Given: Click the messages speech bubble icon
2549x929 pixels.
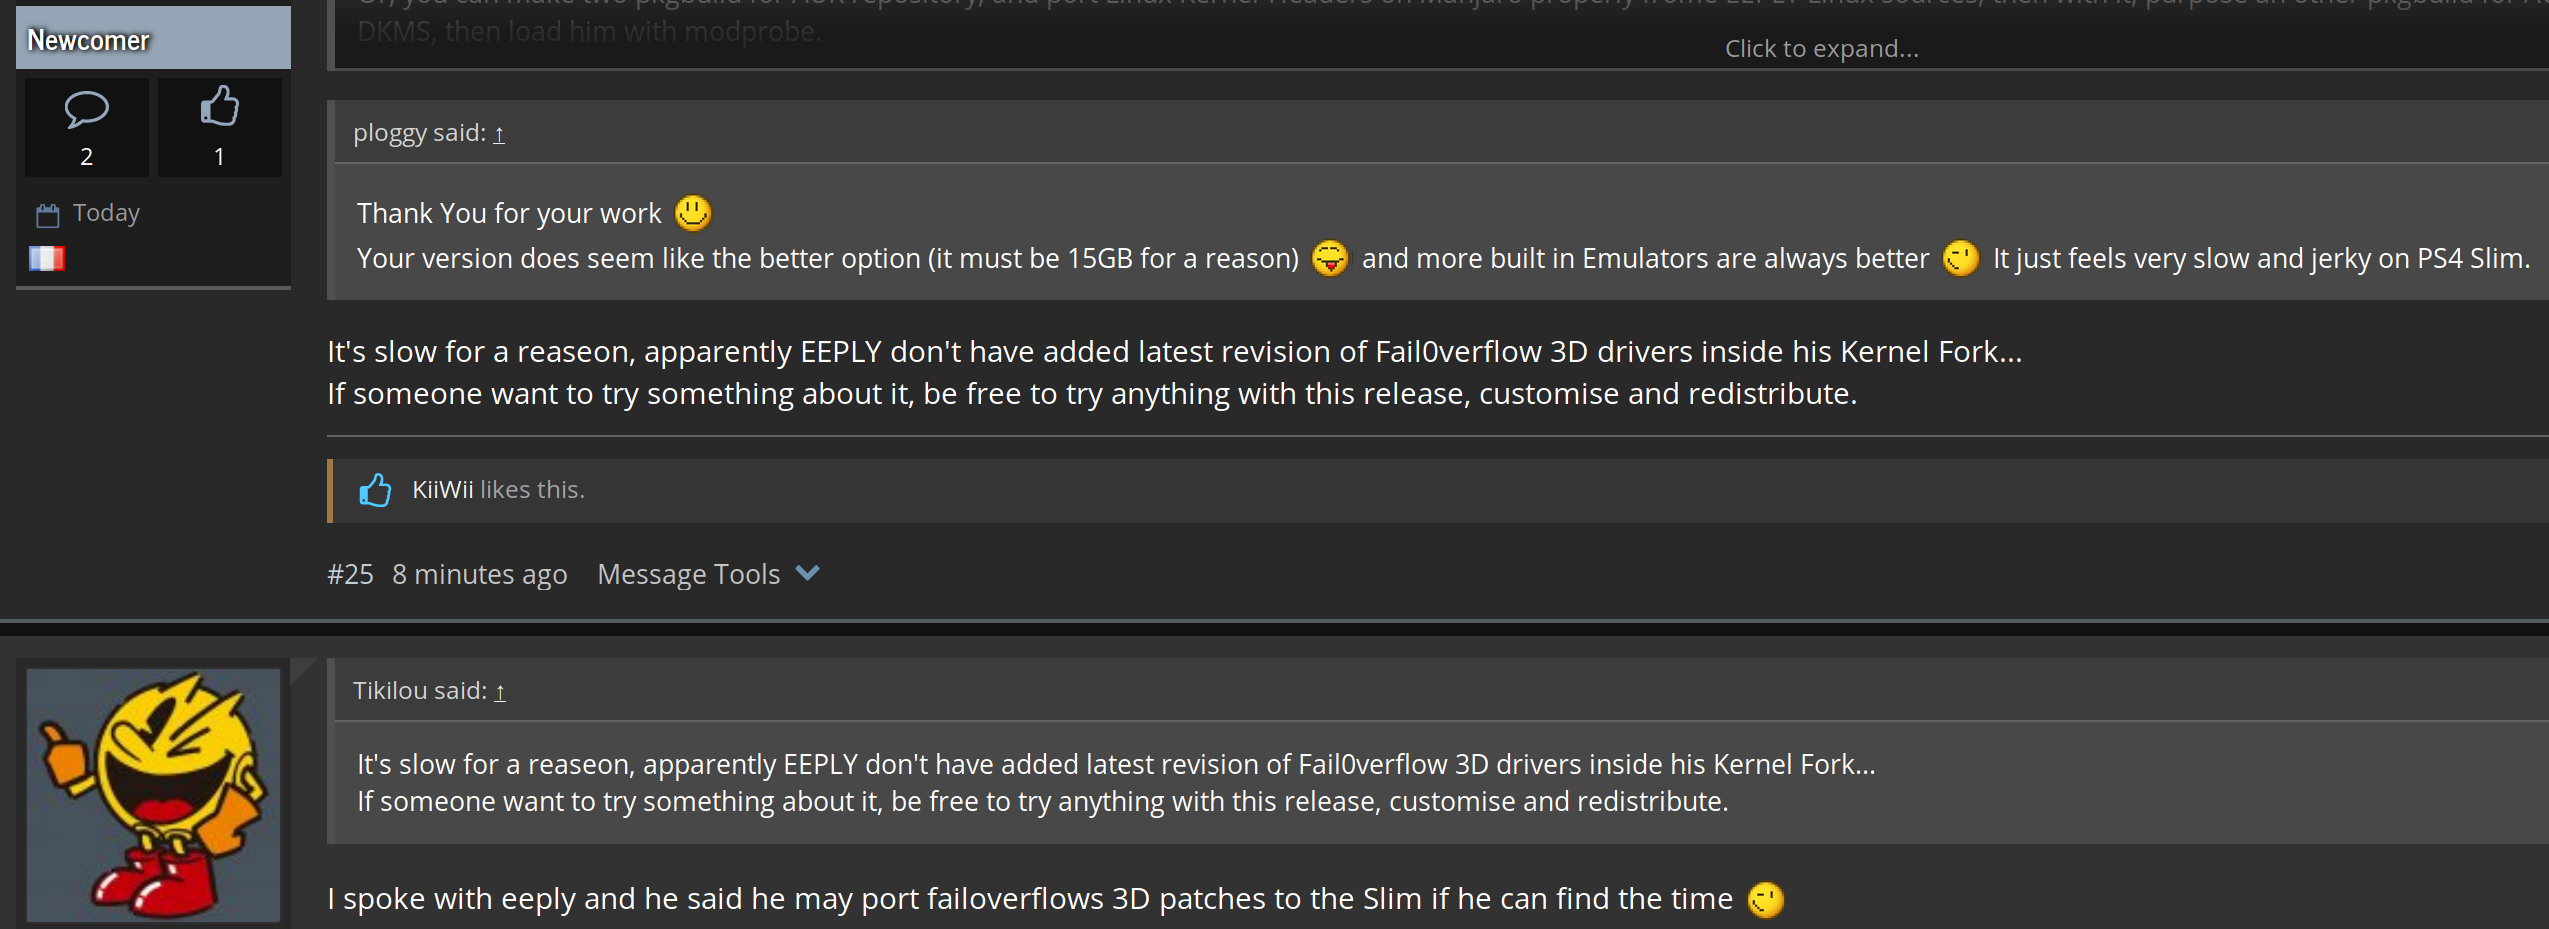Looking at the screenshot, I should click(86, 109).
